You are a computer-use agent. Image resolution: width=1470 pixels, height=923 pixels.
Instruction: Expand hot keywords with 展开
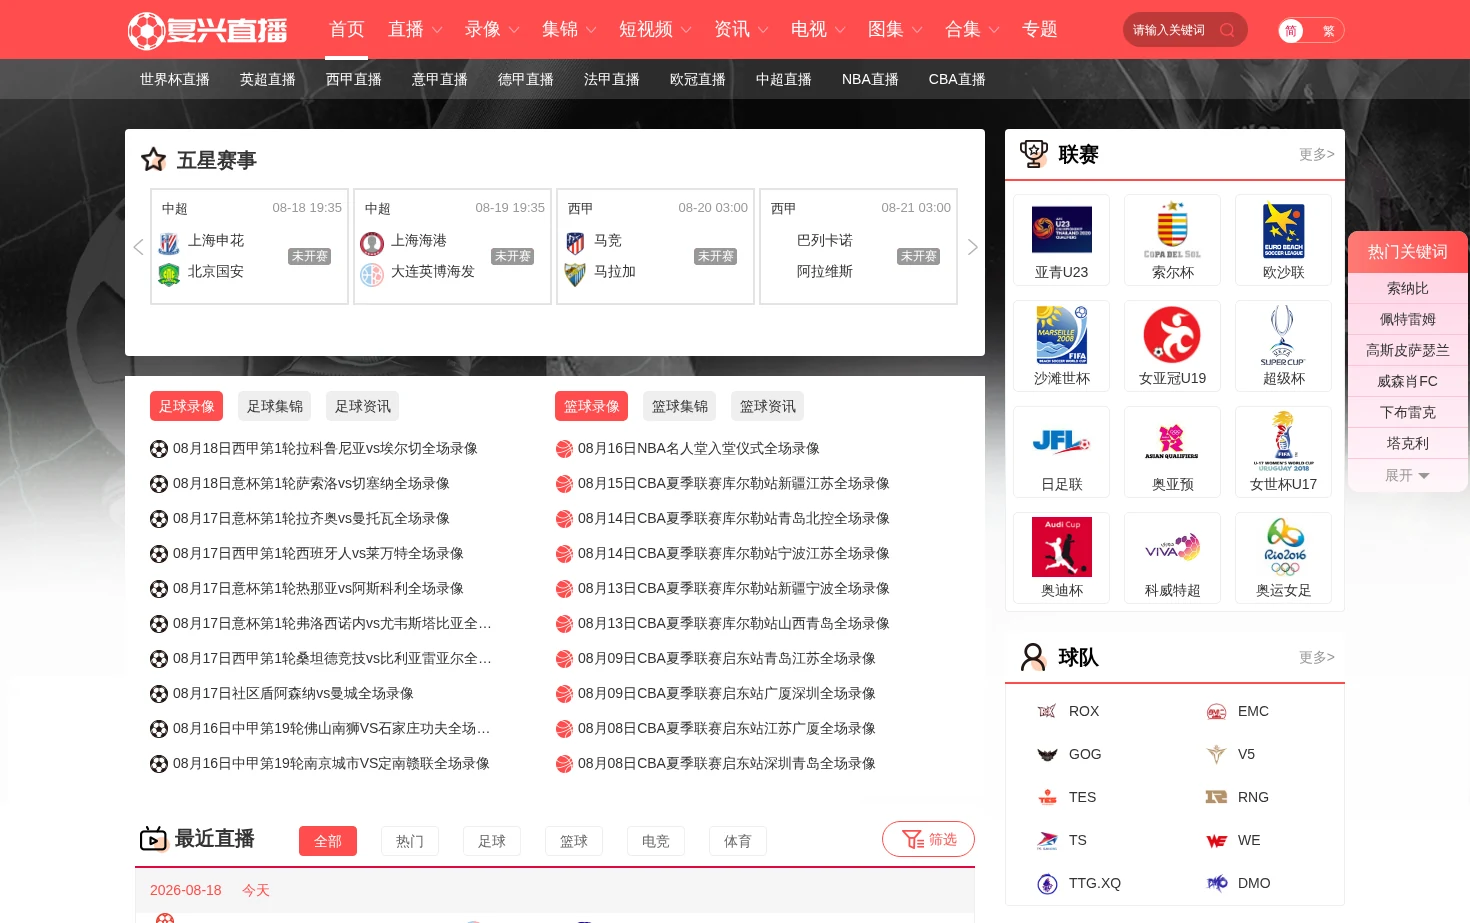pos(1407,475)
